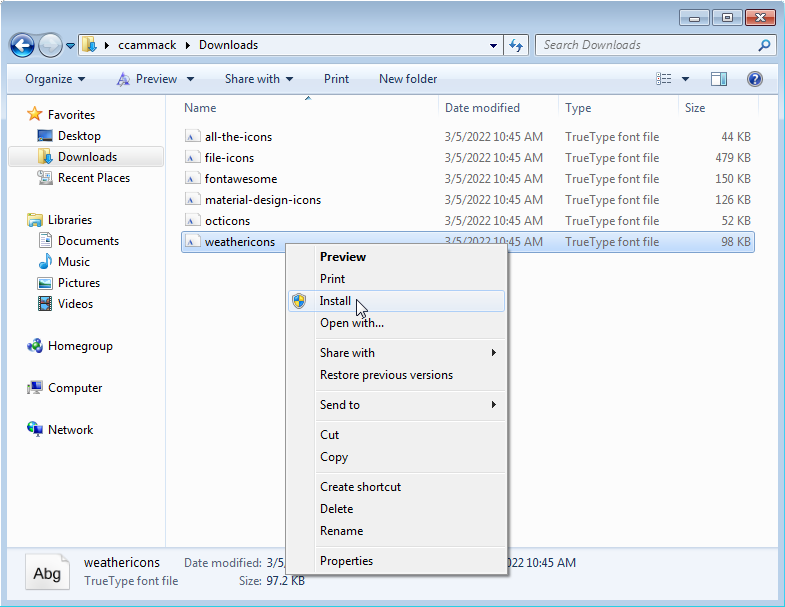Image resolution: width=785 pixels, height=607 pixels.
Task: Expand the Preview button dropdown arrow
Action: click(190, 79)
